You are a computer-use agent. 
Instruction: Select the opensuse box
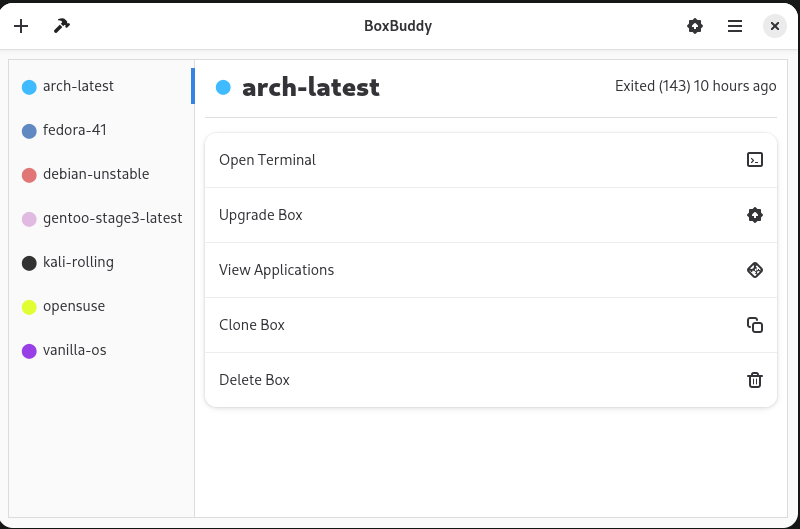(74, 306)
